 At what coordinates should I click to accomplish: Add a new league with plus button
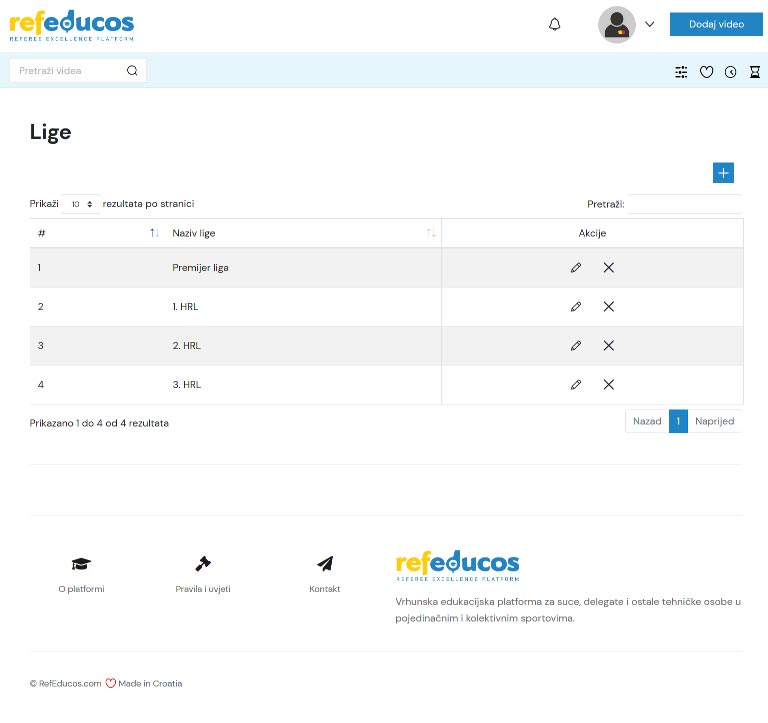click(723, 173)
